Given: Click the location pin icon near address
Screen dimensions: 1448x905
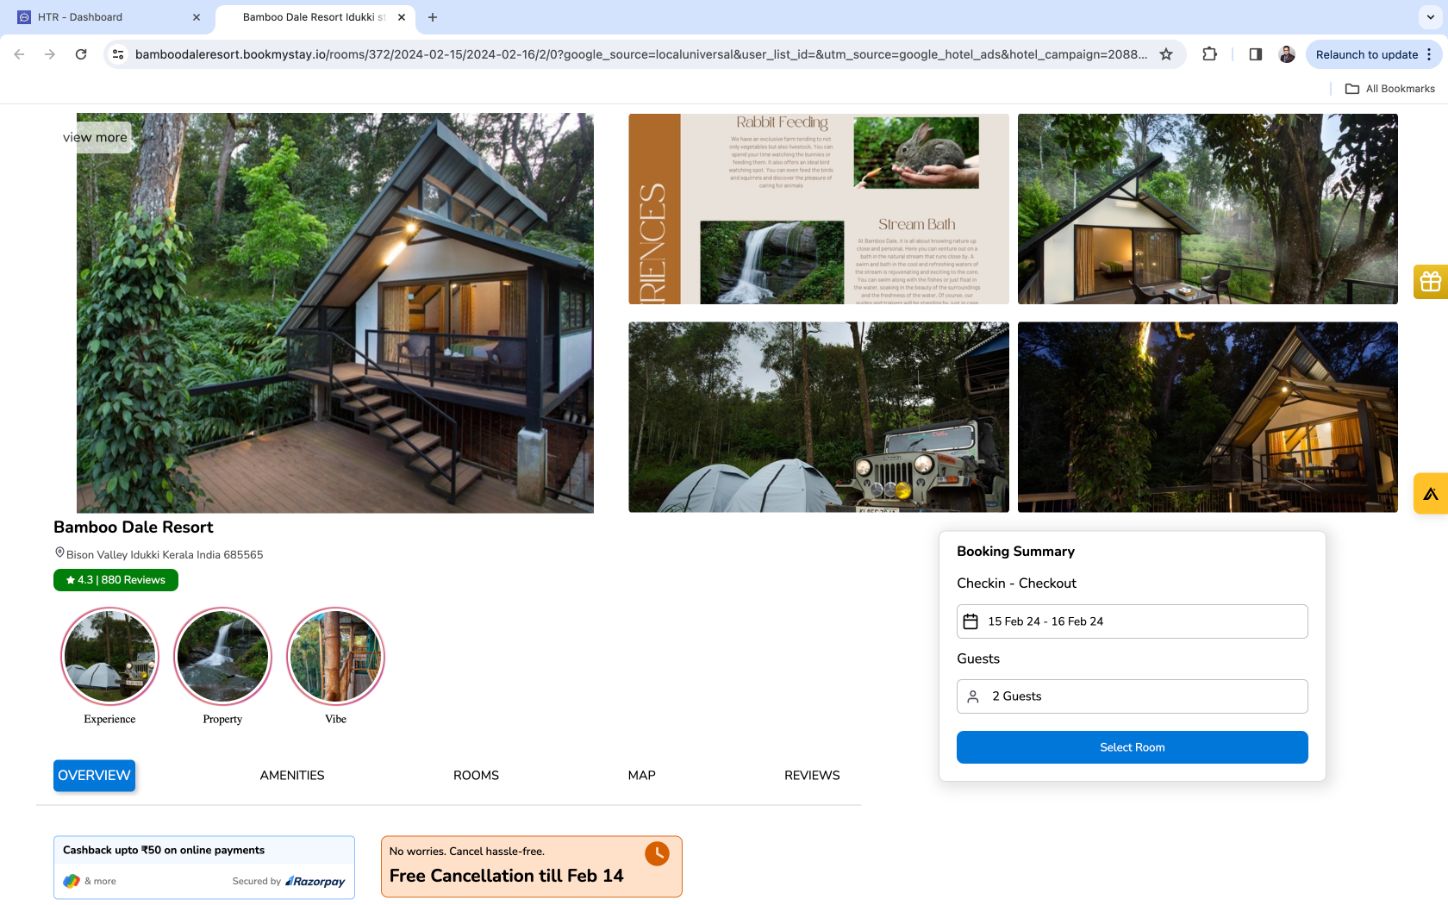Looking at the screenshot, I should [59, 553].
